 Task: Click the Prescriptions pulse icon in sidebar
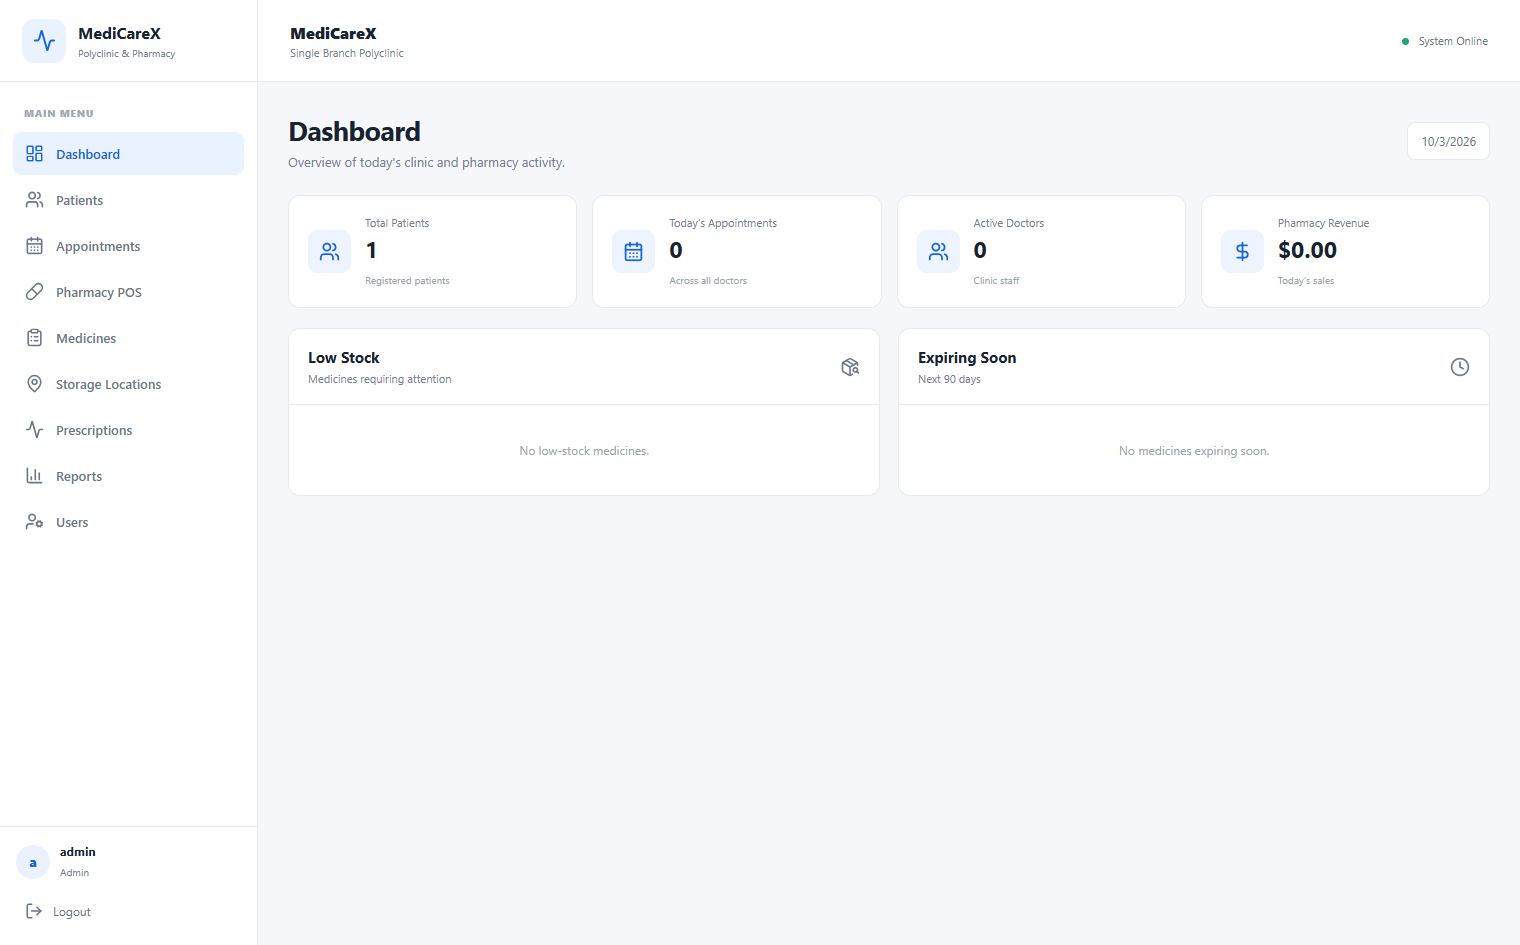click(34, 430)
